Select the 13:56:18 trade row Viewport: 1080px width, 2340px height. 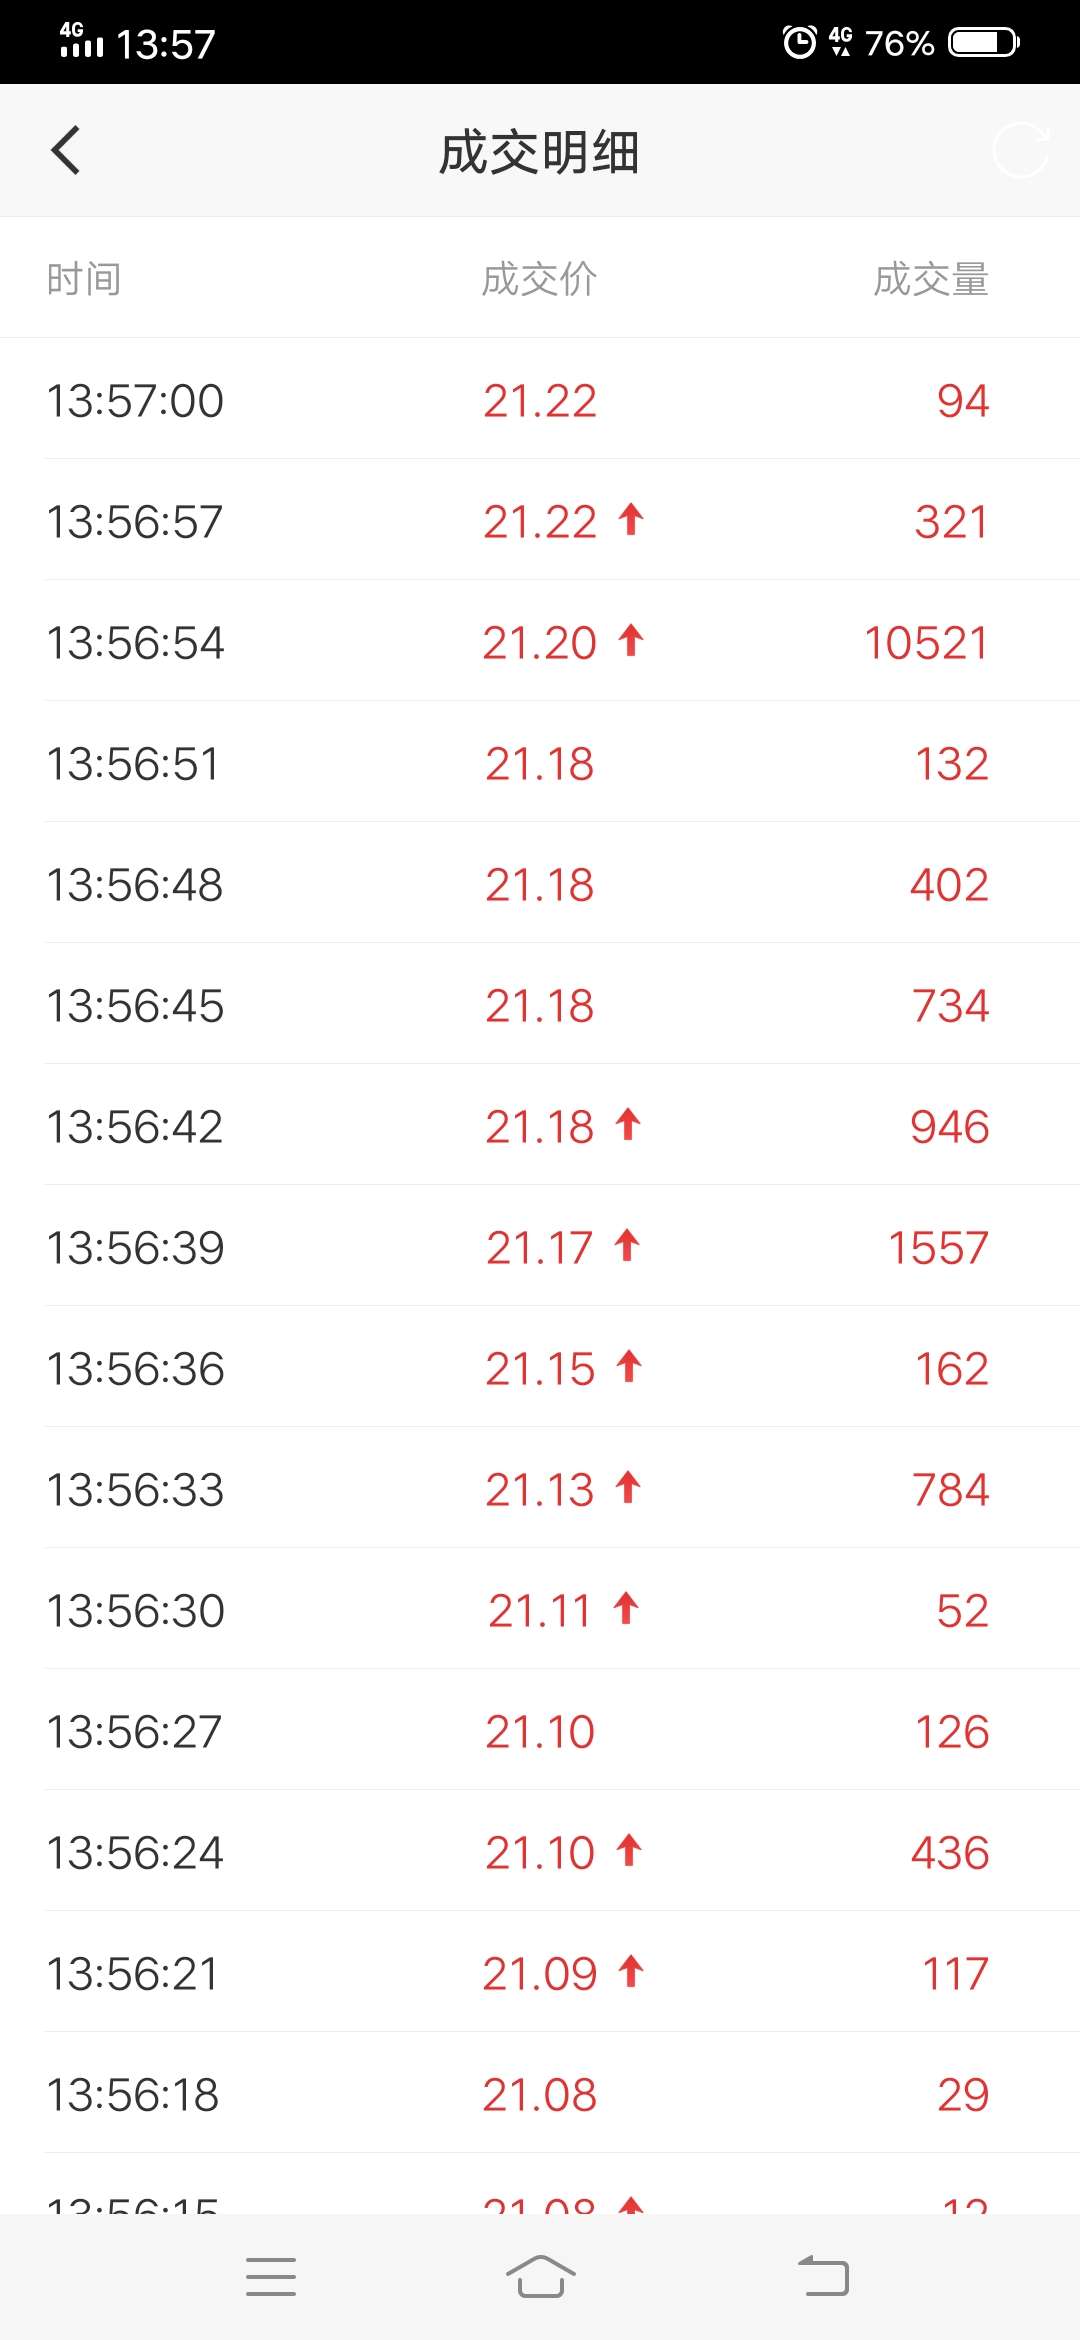click(540, 2094)
